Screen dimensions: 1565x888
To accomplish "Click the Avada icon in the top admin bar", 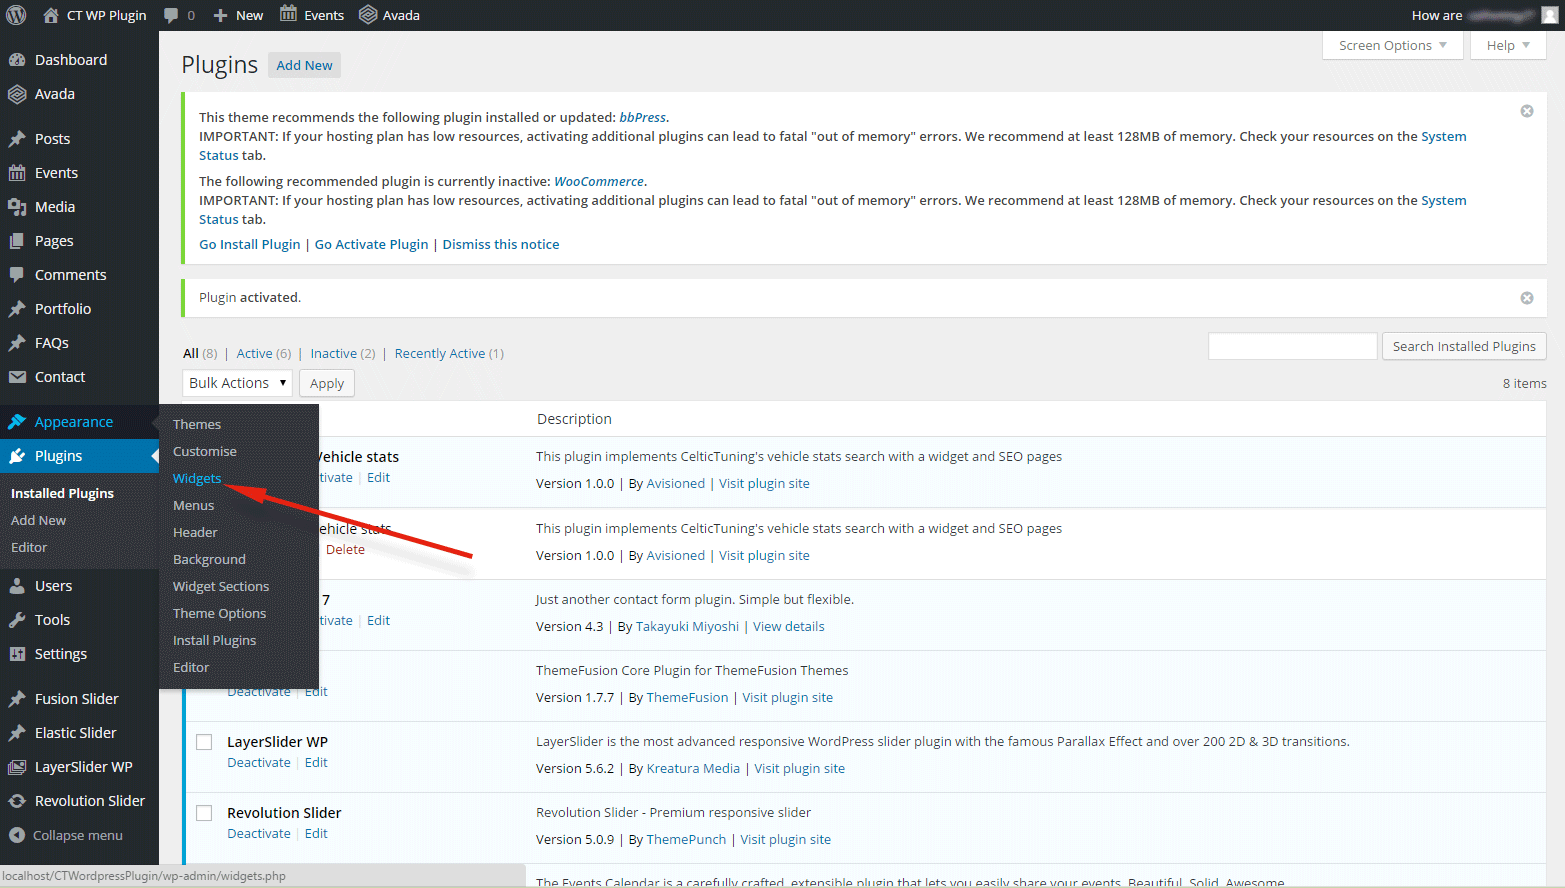I will click(x=368, y=15).
